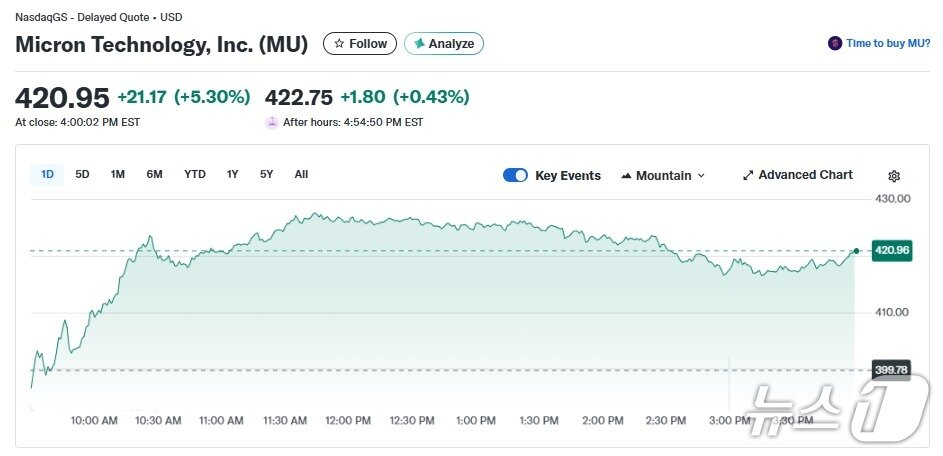
Task: Open the Time to buy MU? link
Action: click(x=888, y=44)
